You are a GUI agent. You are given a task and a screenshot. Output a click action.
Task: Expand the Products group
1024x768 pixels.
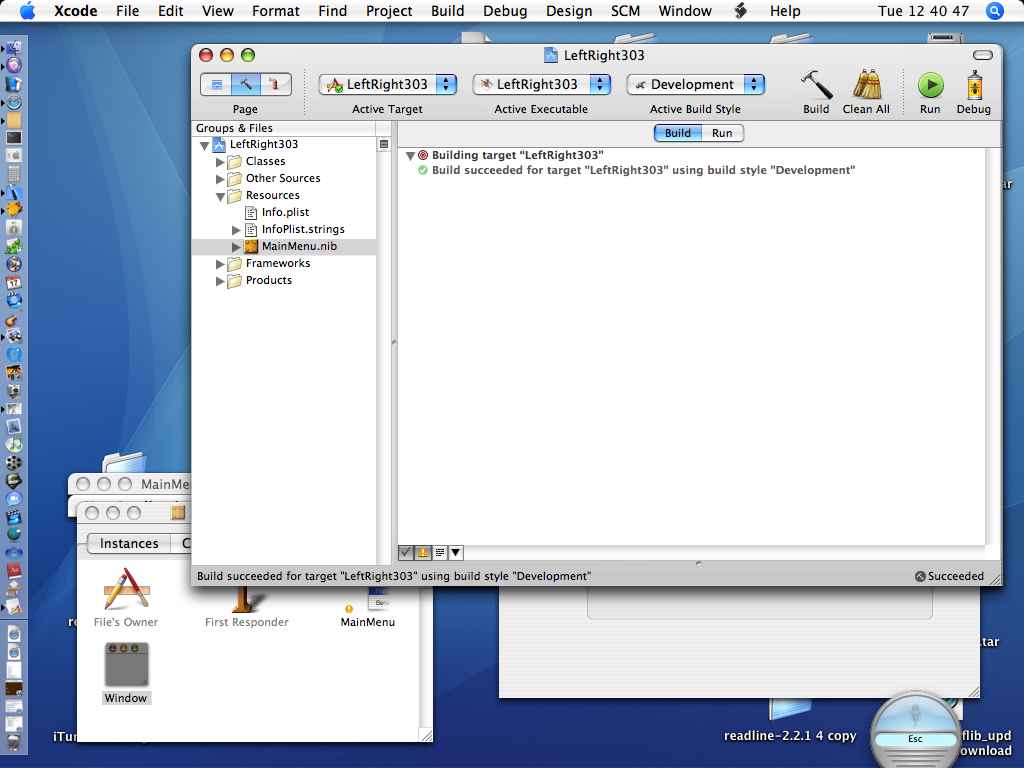(x=220, y=281)
